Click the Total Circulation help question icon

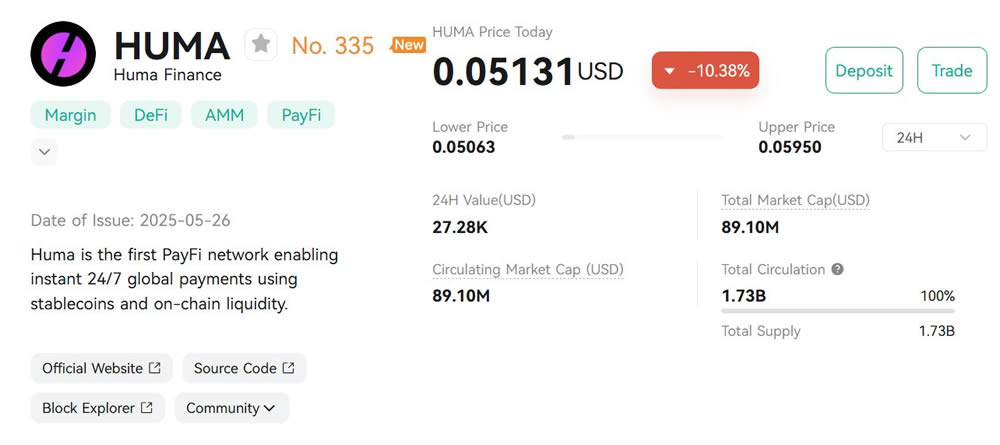pos(838,270)
